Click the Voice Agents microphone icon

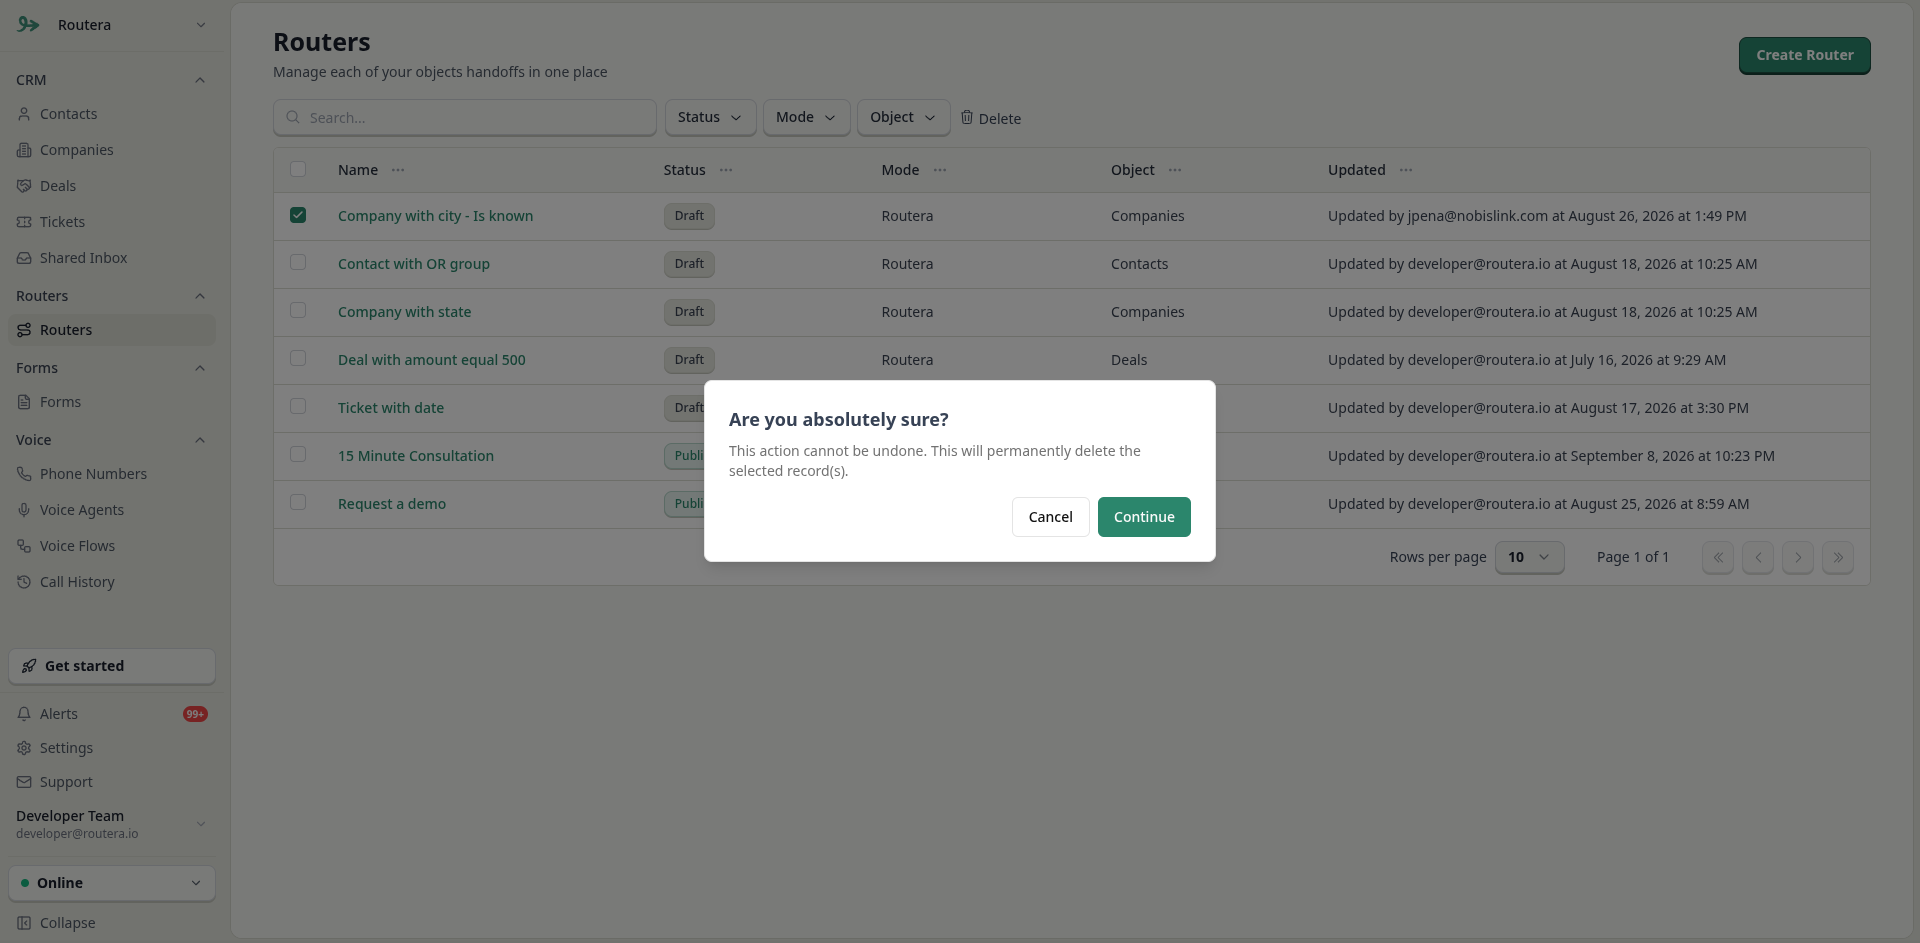pos(24,510)
